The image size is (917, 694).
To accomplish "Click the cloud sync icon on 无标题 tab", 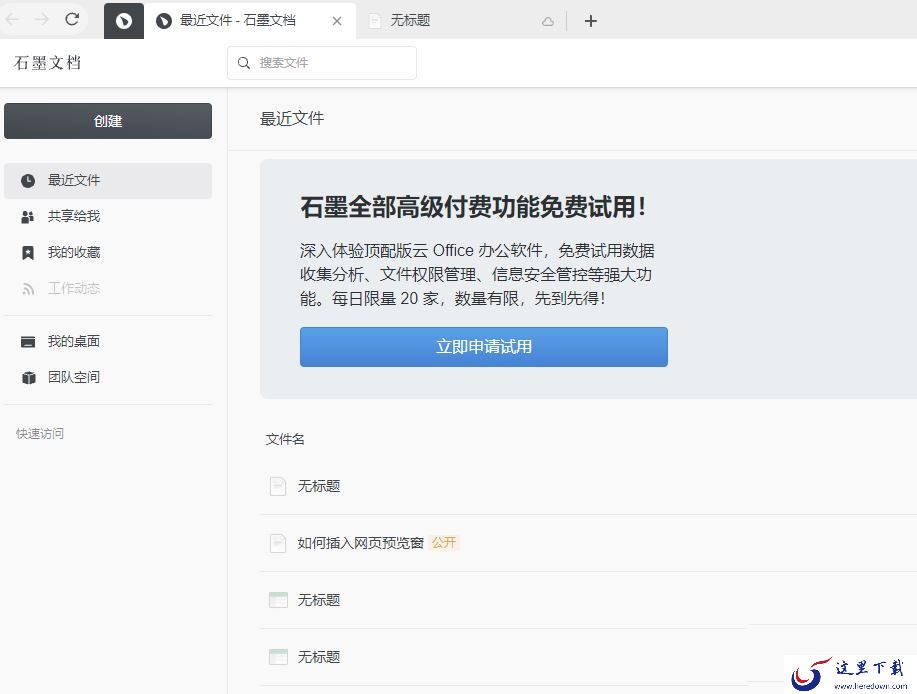I will 547,22.
